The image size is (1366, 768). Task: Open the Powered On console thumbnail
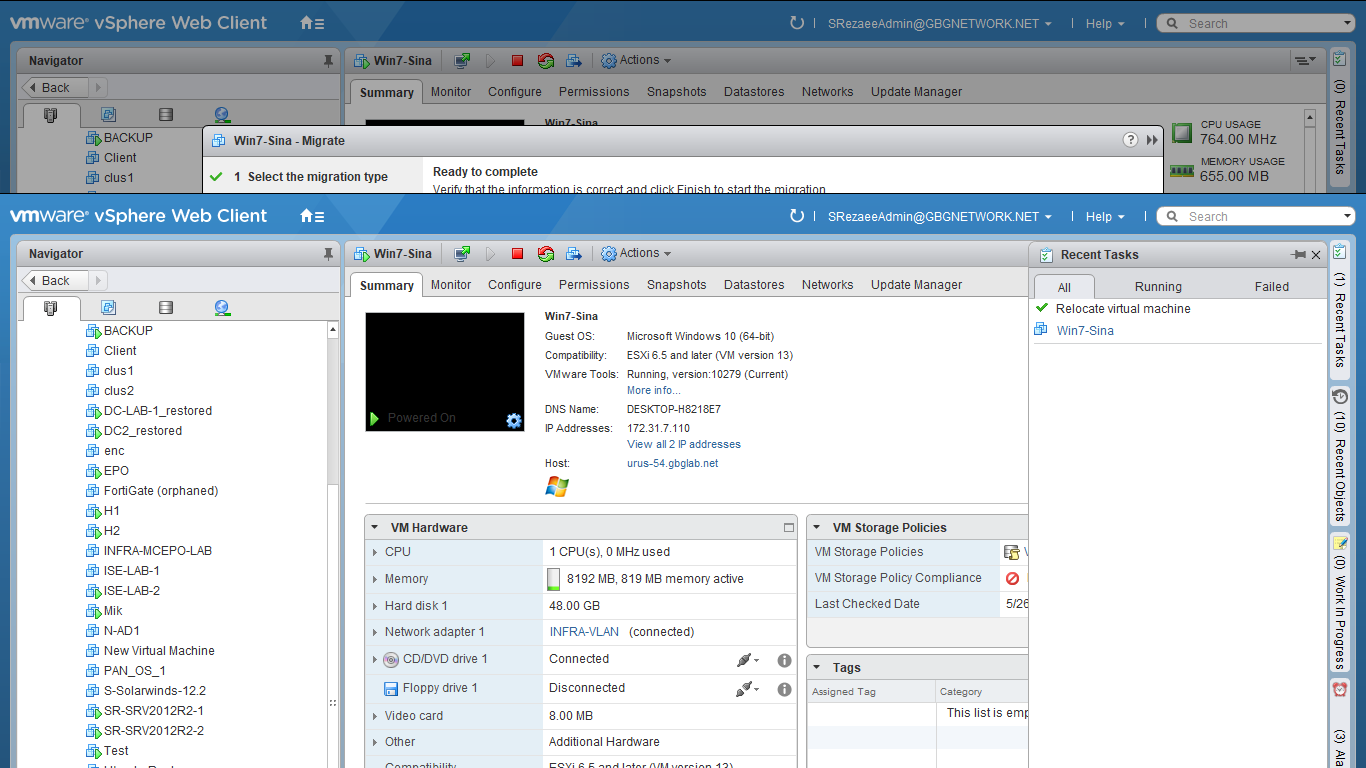[x=445, y=372]
